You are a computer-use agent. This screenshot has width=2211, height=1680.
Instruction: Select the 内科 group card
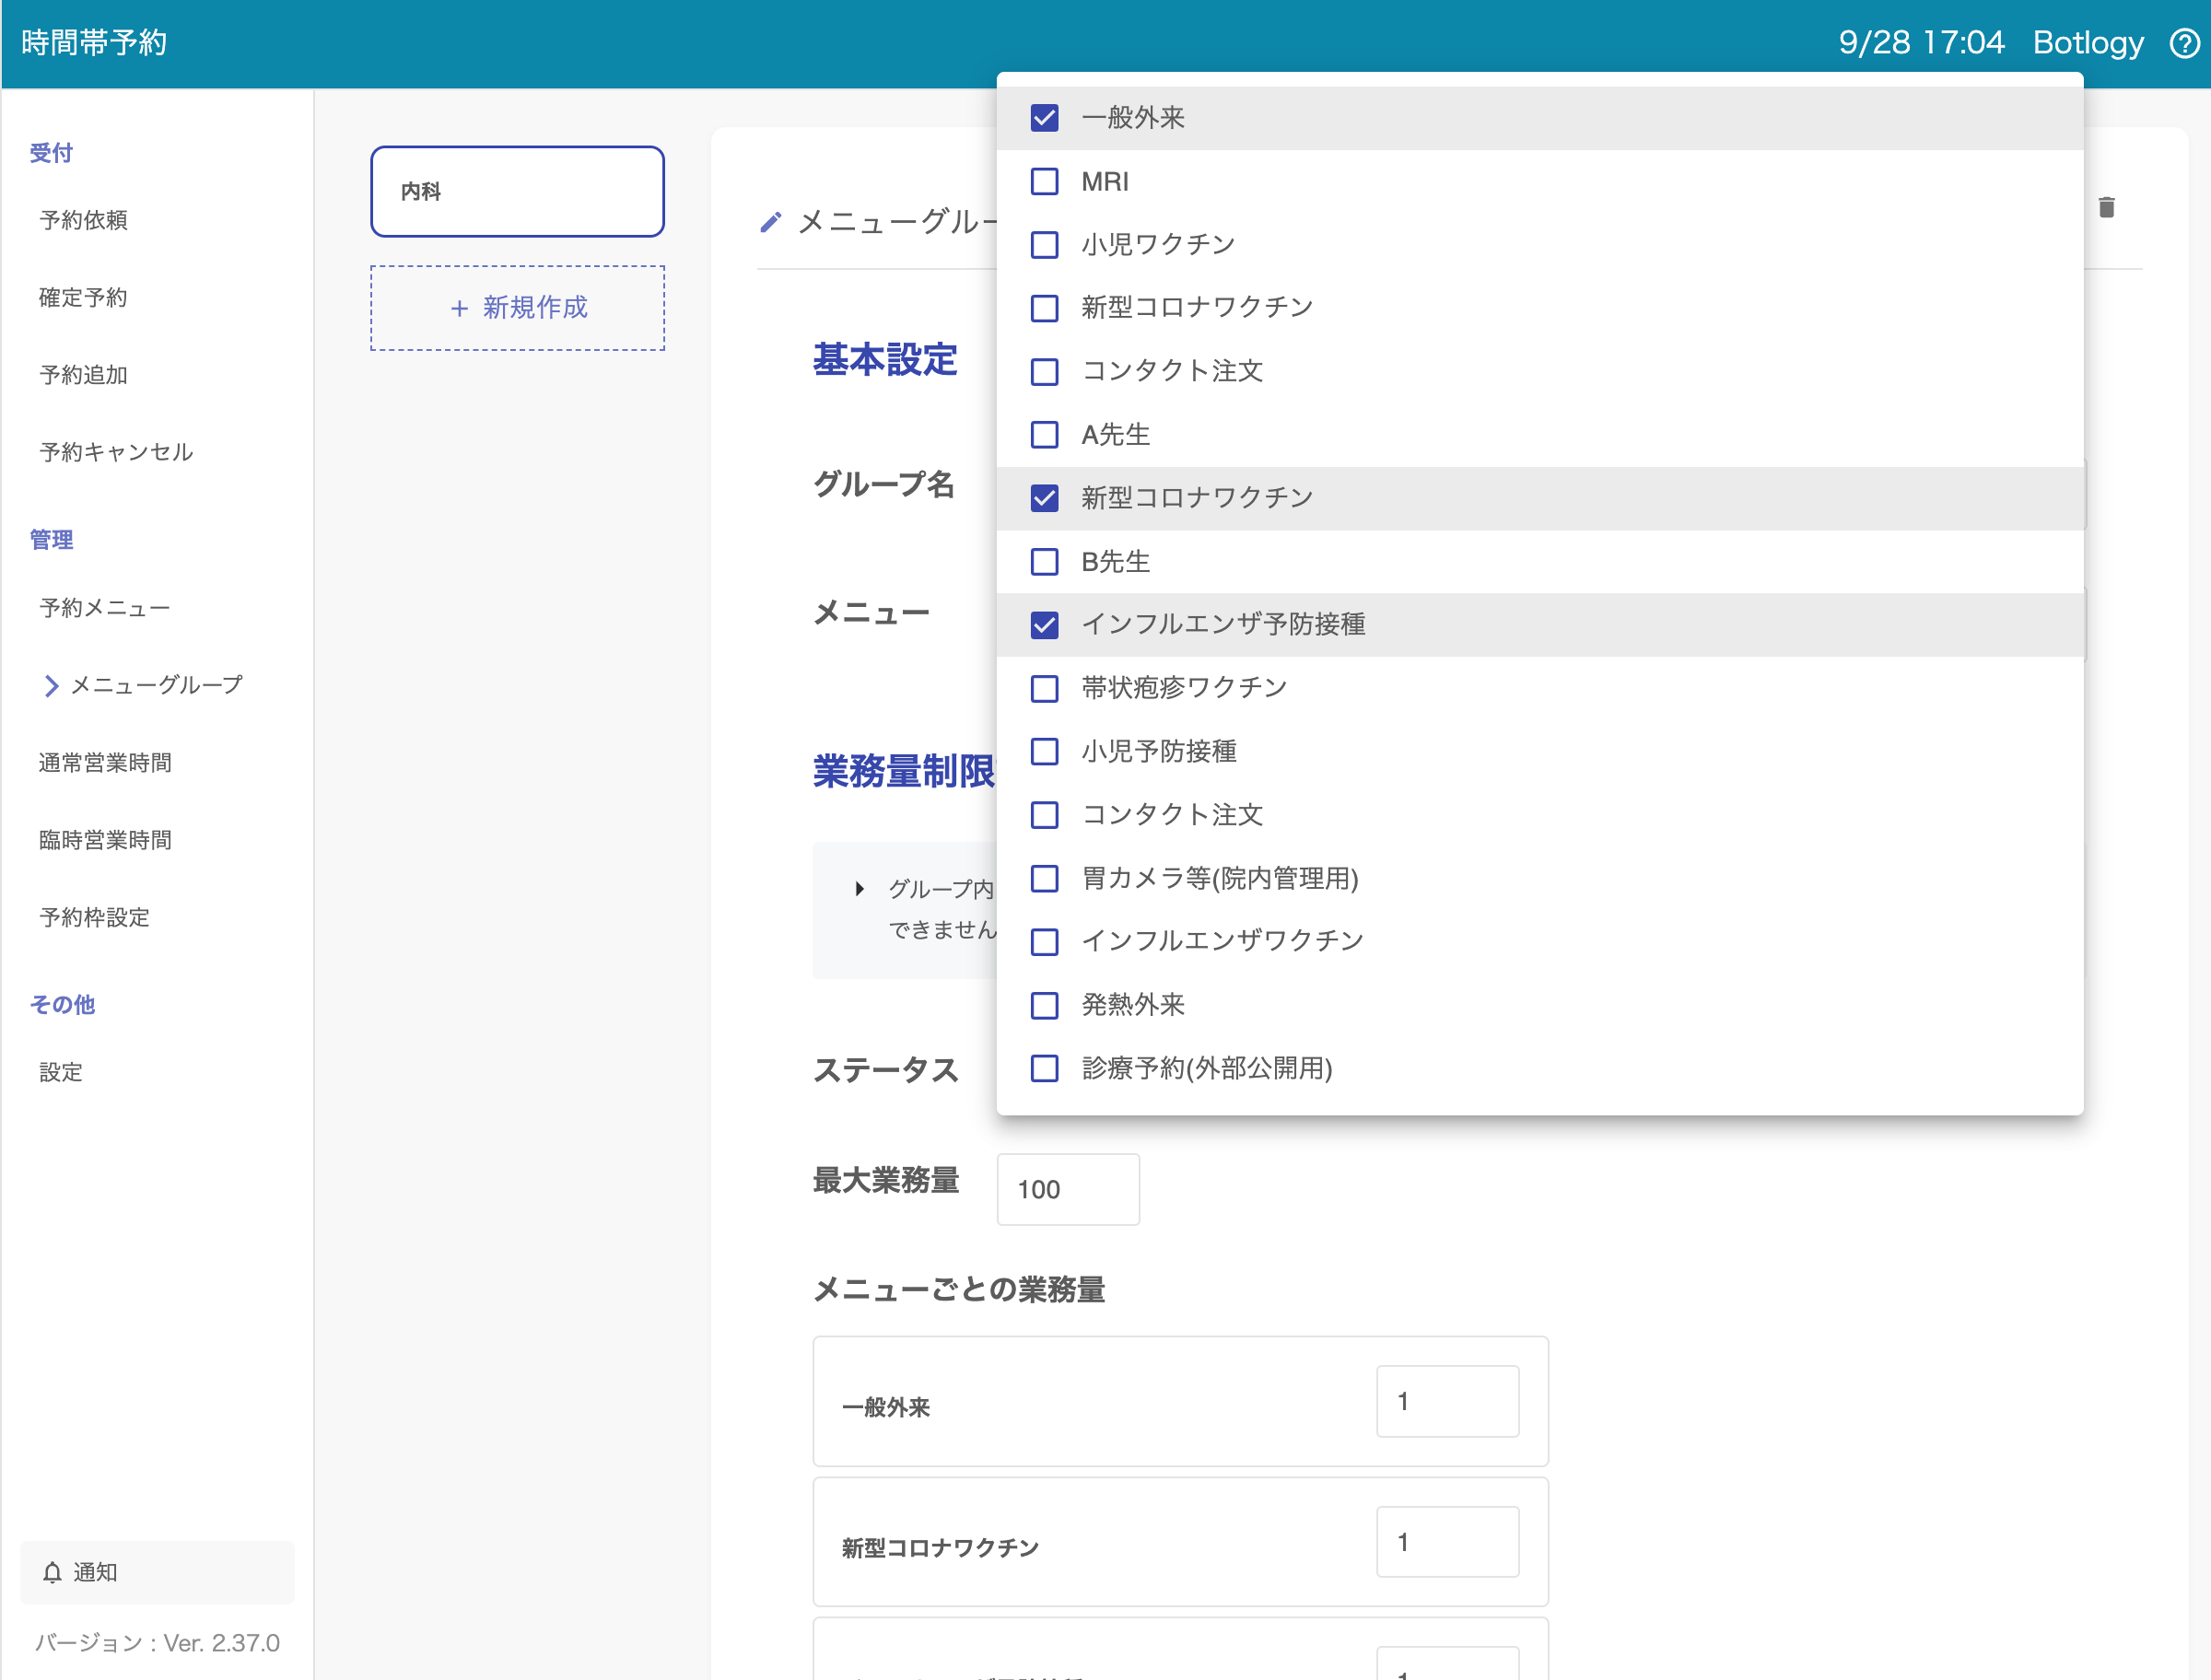(517, 191)
